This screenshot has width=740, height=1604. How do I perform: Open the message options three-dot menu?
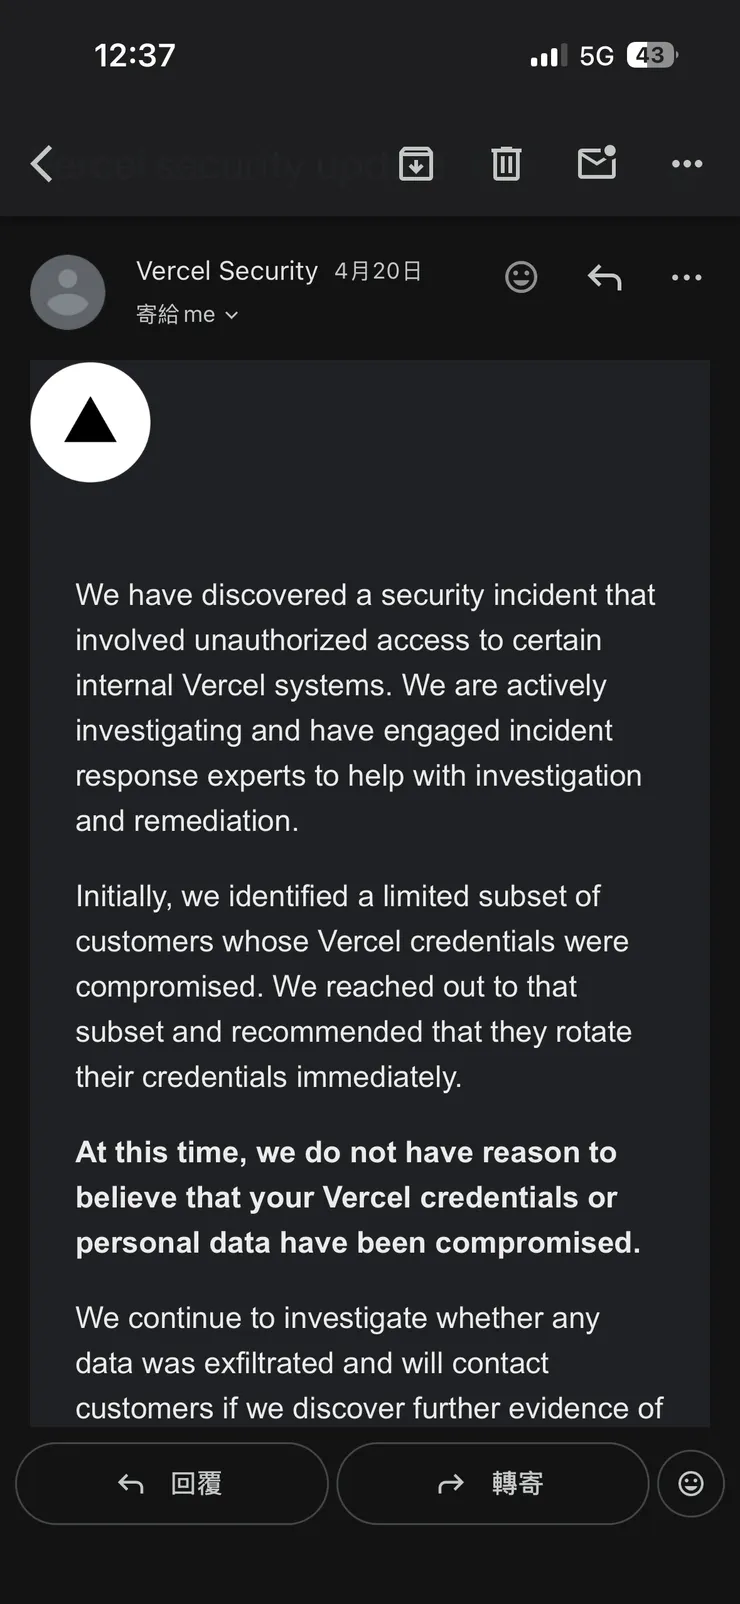pyautogui.click(x=686, y=277)
